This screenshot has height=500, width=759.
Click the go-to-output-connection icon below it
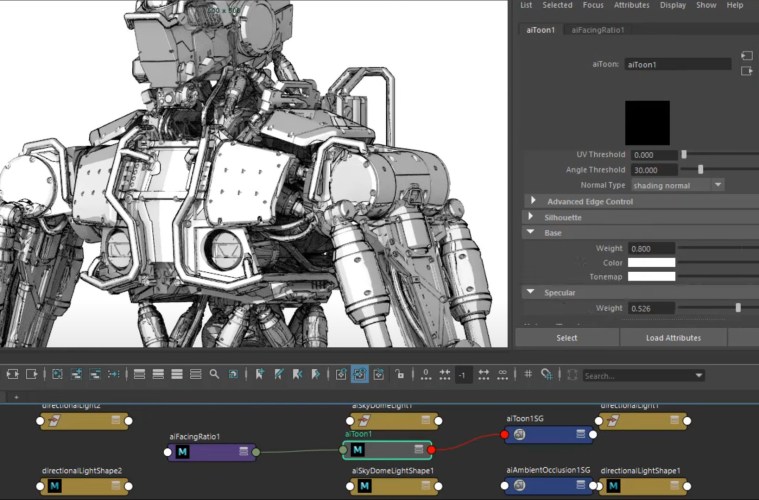(x=746, y=71)
